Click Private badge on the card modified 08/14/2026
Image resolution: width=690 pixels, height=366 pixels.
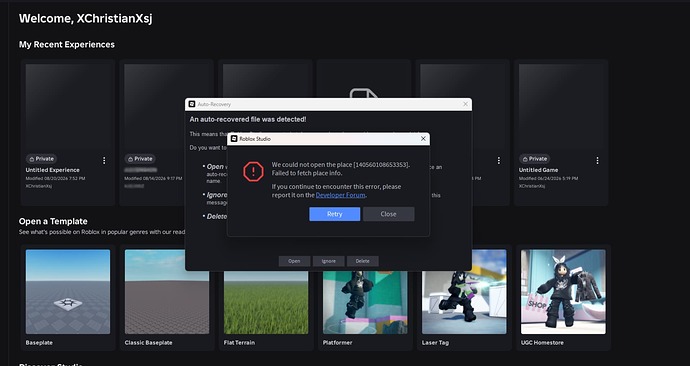click(140, 159)
